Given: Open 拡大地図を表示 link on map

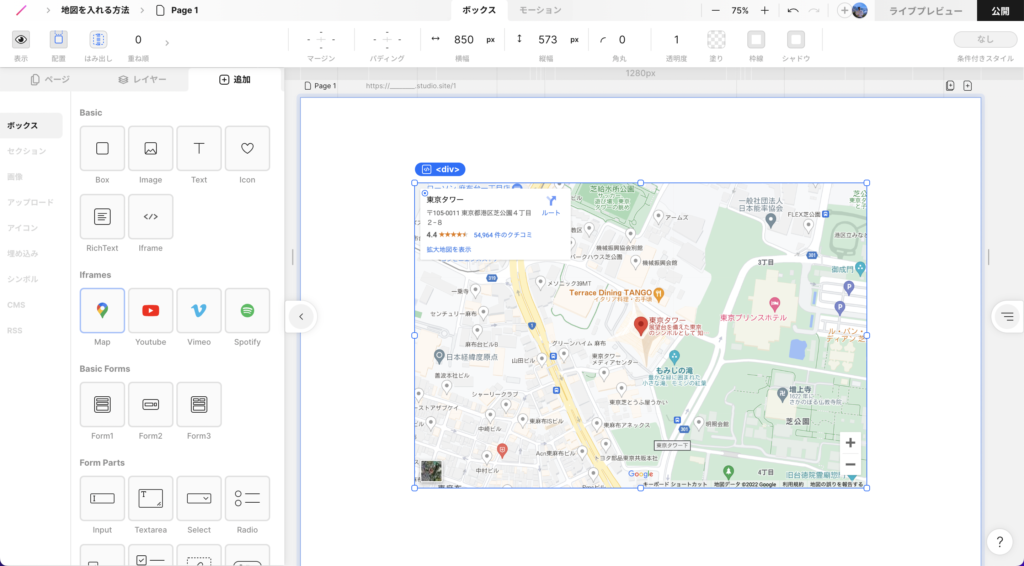Looking at the screenshot, I should coord(449,249).
